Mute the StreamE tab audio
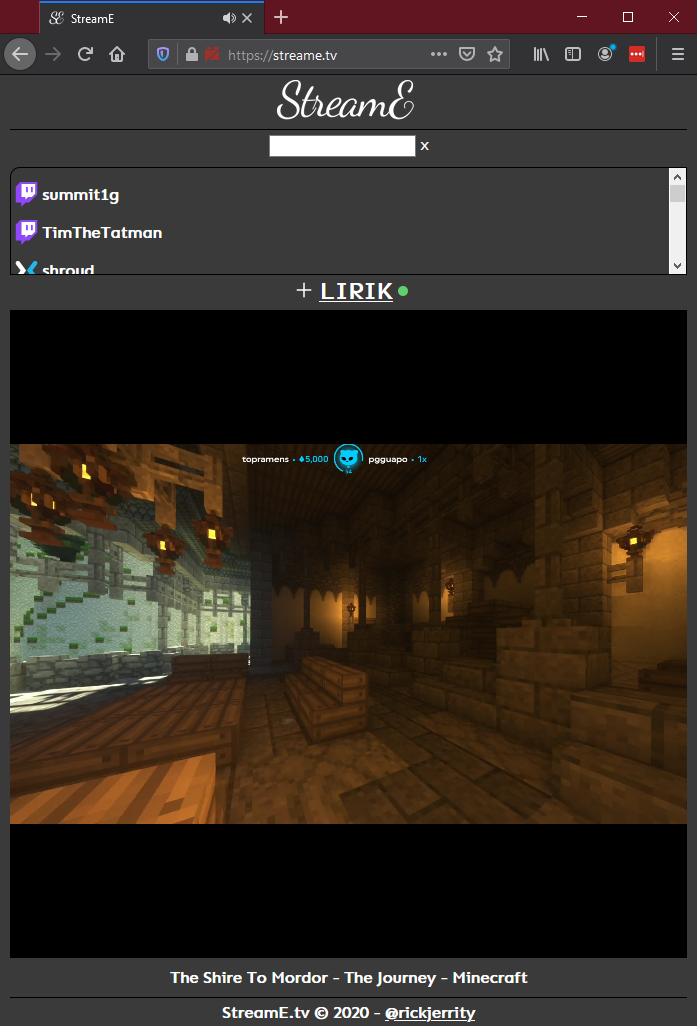The height and width of the screenshot is (1026, 697). point(229,18)
